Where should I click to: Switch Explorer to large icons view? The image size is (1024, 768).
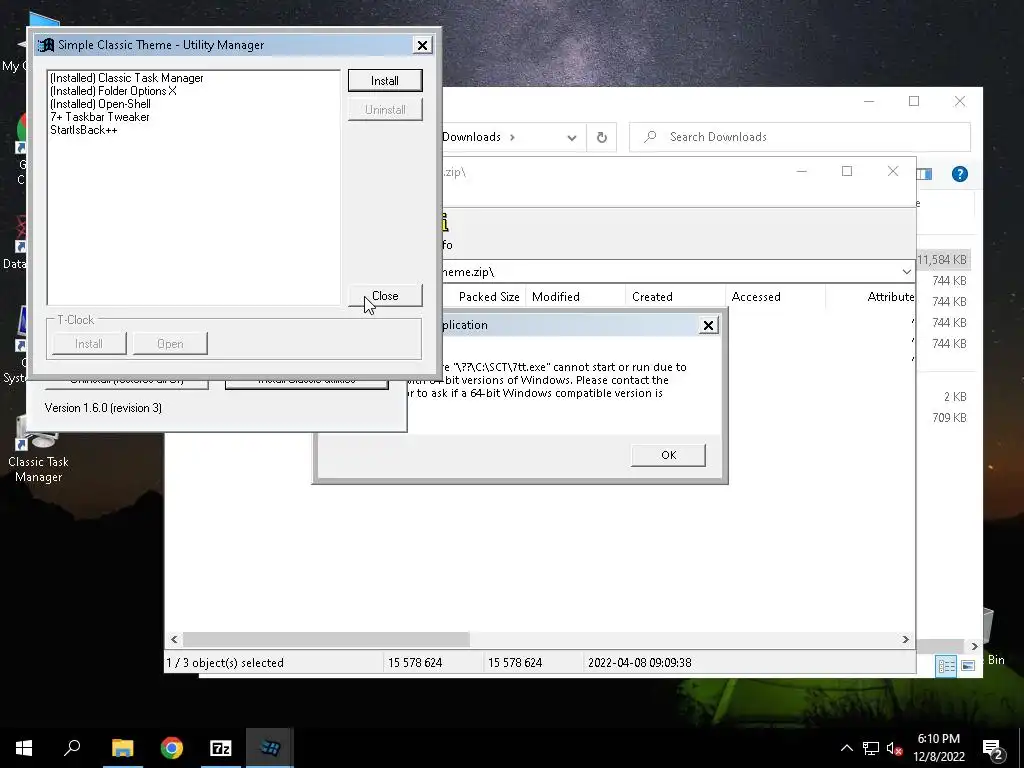968,665
